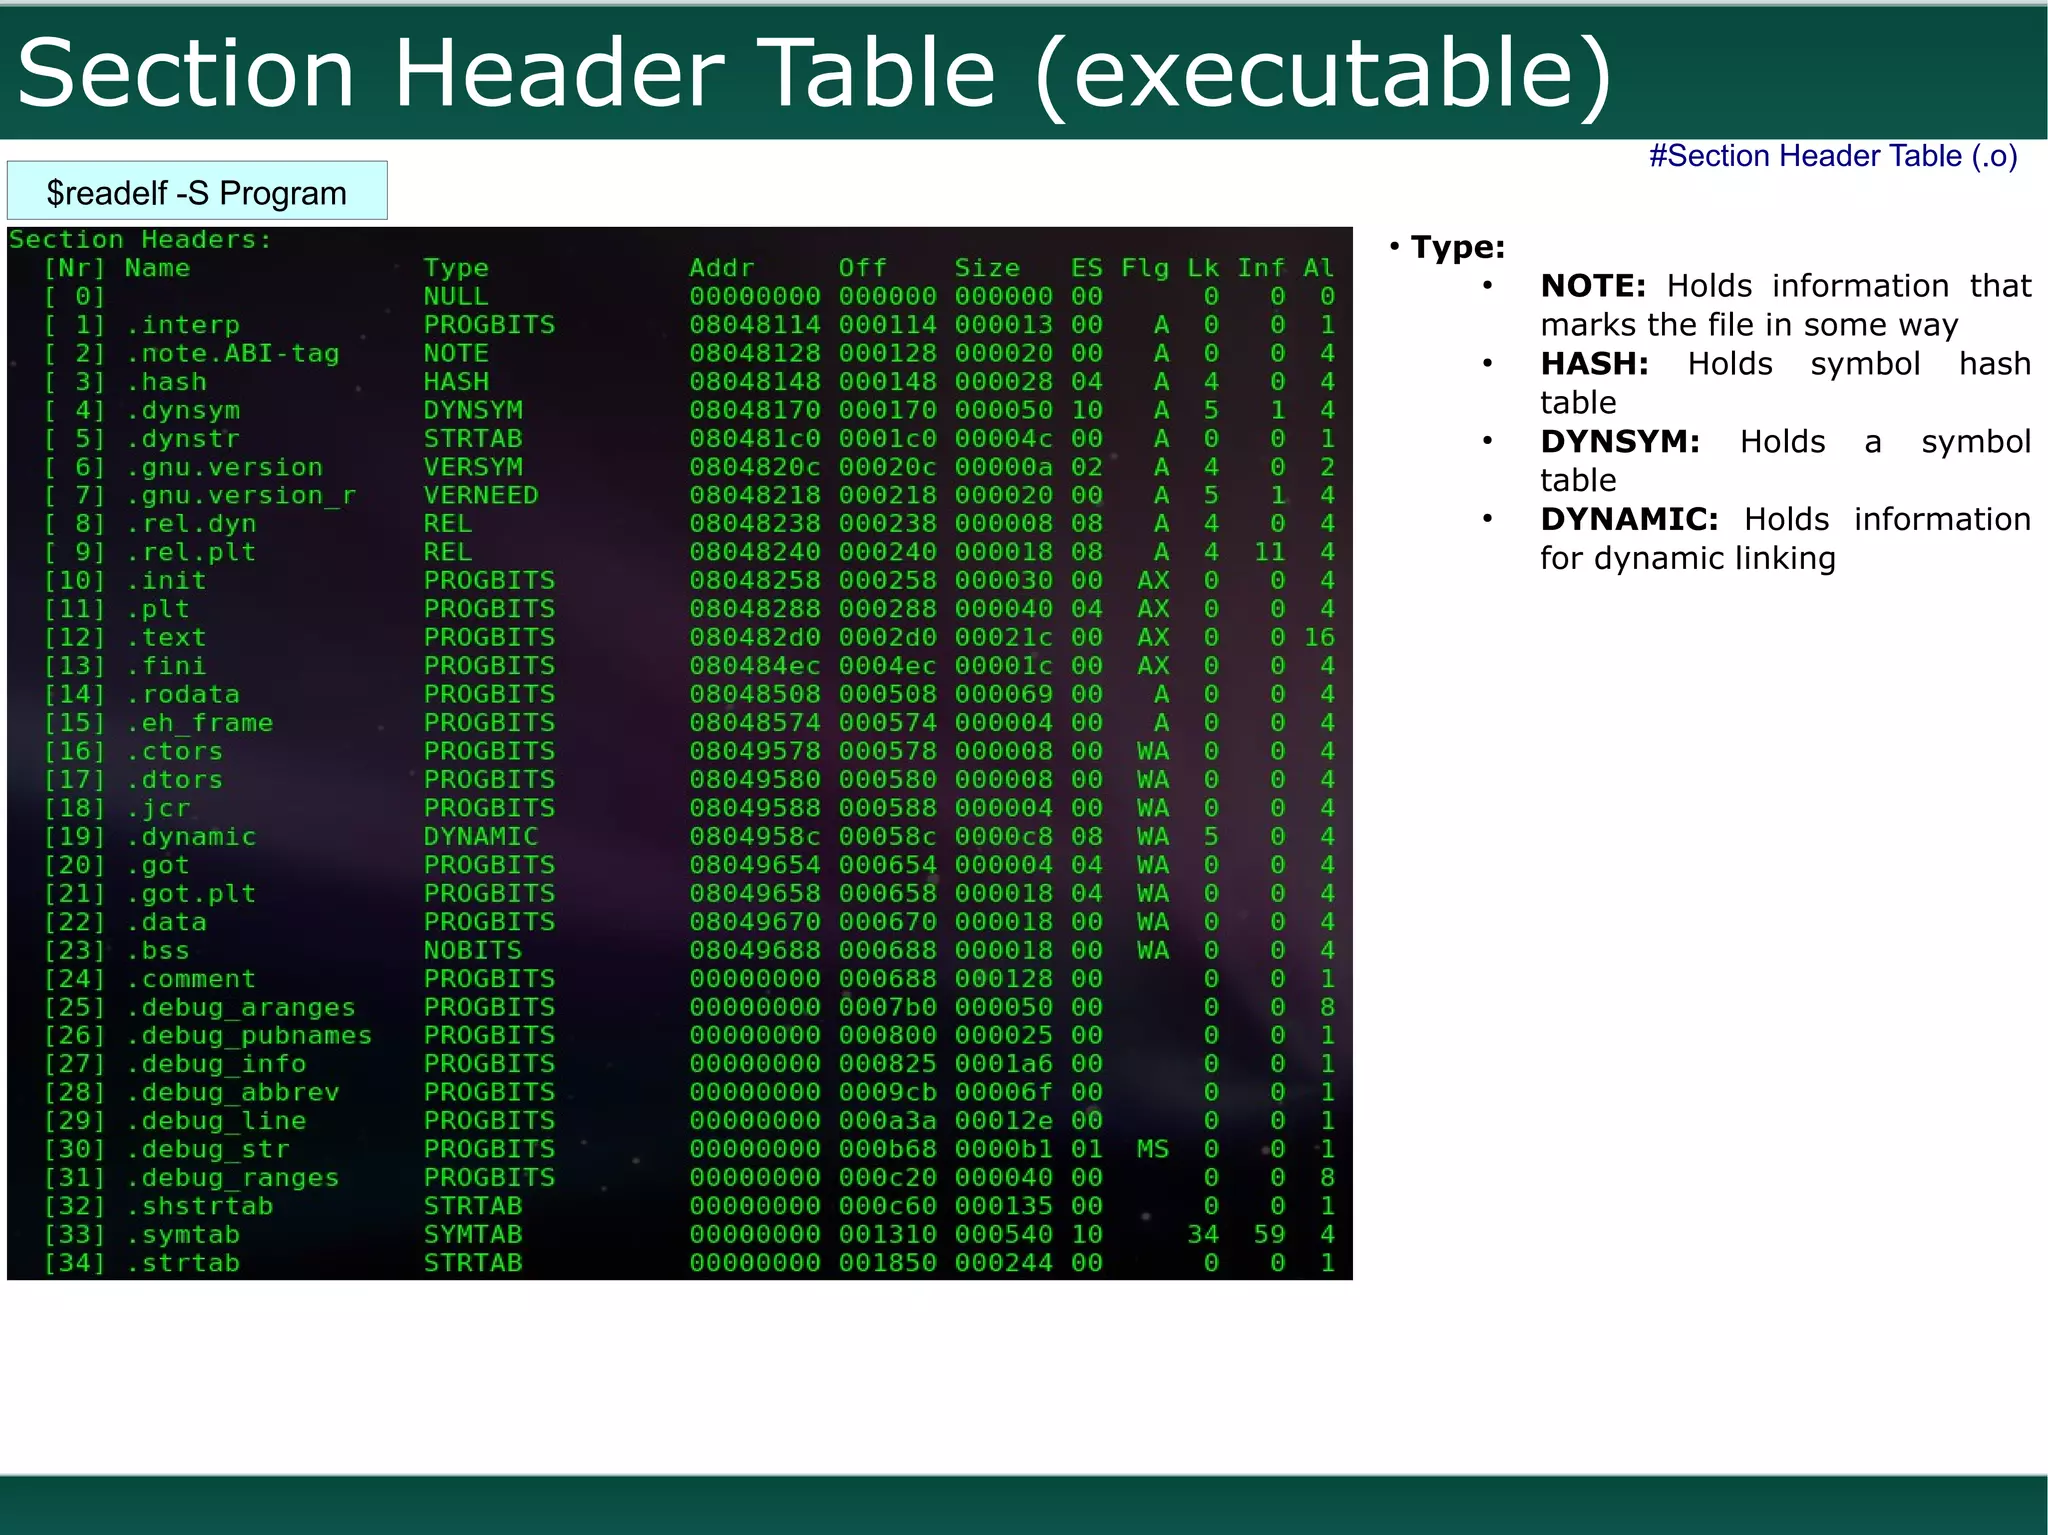This screenshot has height=1535, width=2048.
Task: Click the Addr column header
Action: pos(722,268)
